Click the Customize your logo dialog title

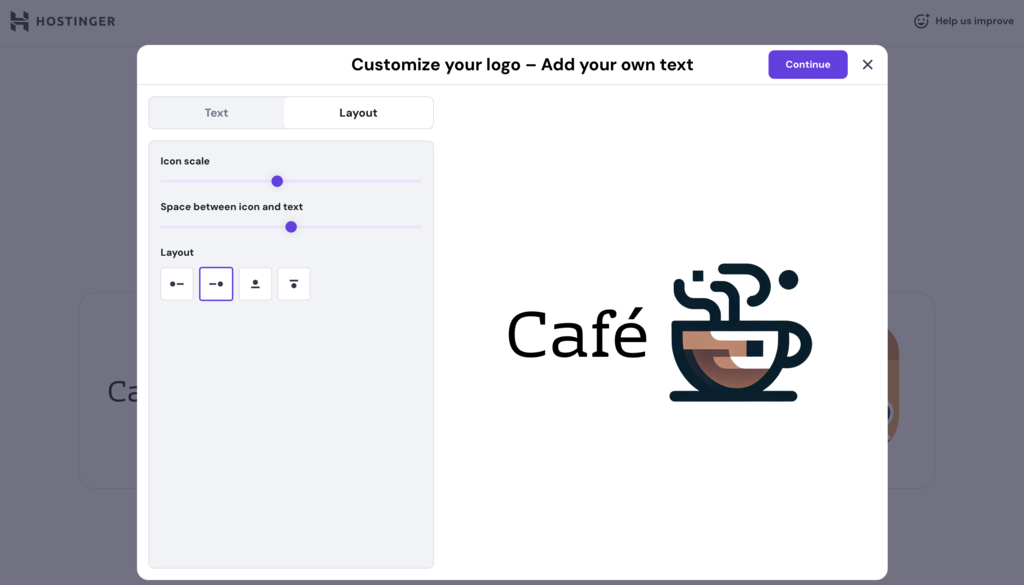[522, 64]
